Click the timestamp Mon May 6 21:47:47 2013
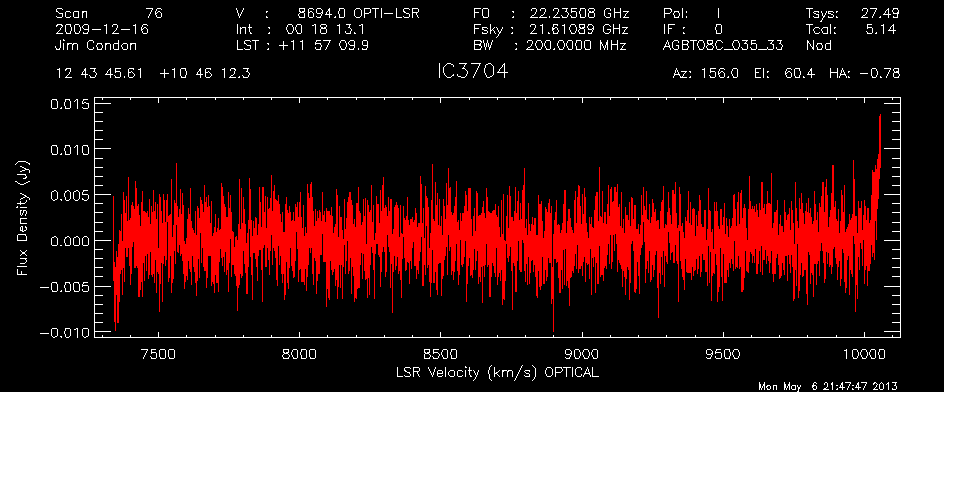 pos(828,386)
